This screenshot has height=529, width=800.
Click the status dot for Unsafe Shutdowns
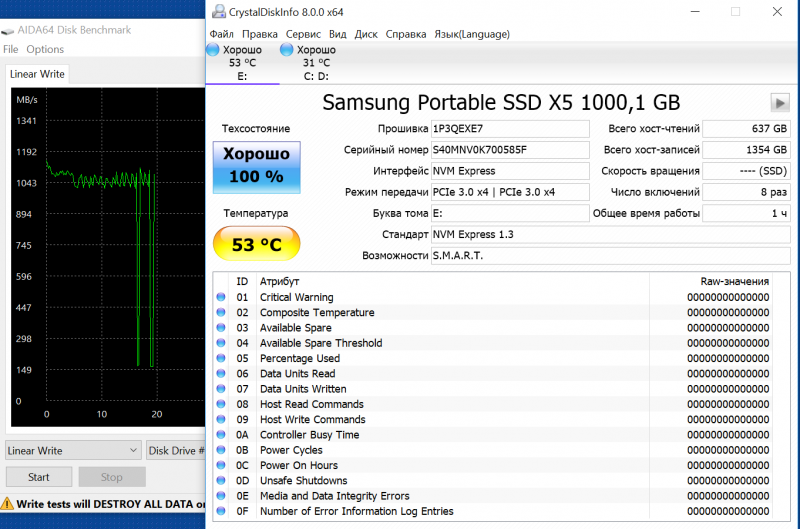click(221, 481)
